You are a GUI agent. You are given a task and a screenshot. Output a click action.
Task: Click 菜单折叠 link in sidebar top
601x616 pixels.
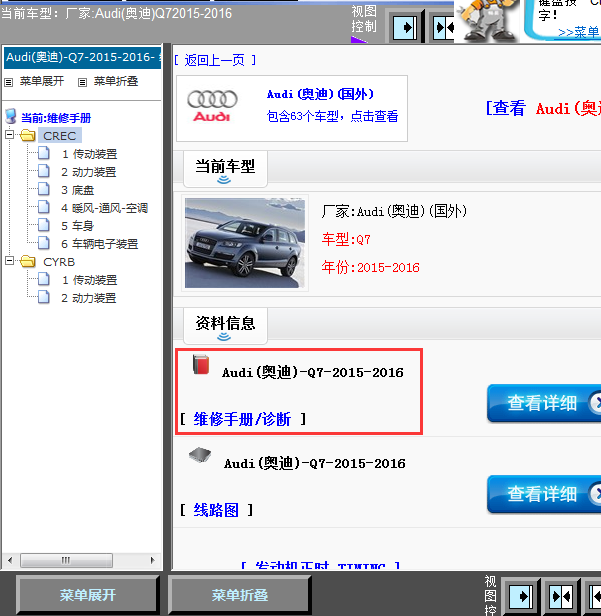116,81
